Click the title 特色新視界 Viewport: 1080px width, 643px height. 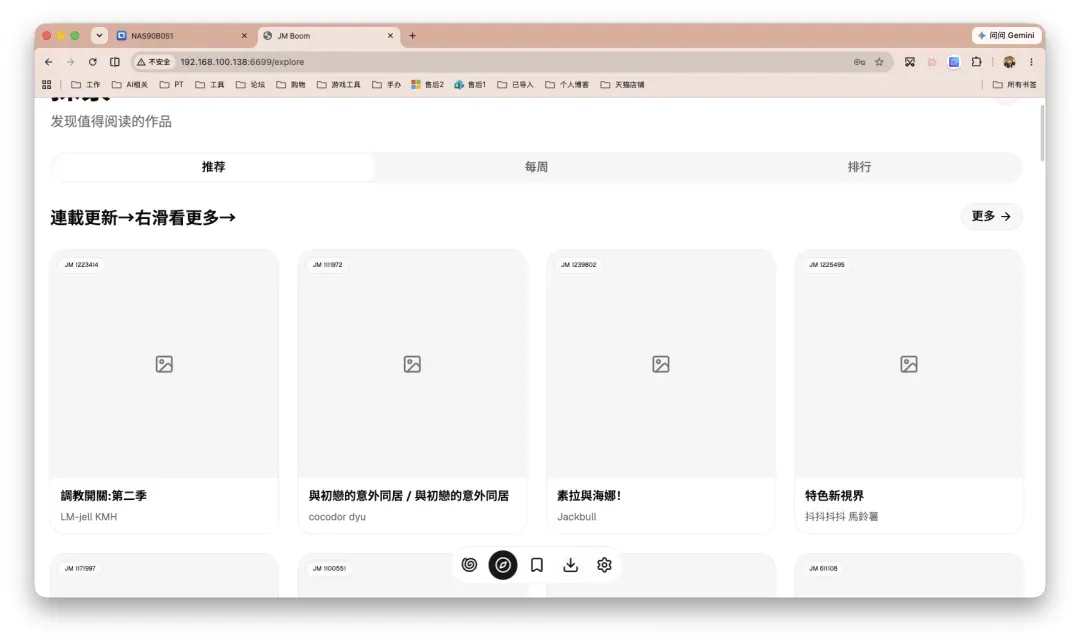(x=834, y=496)
